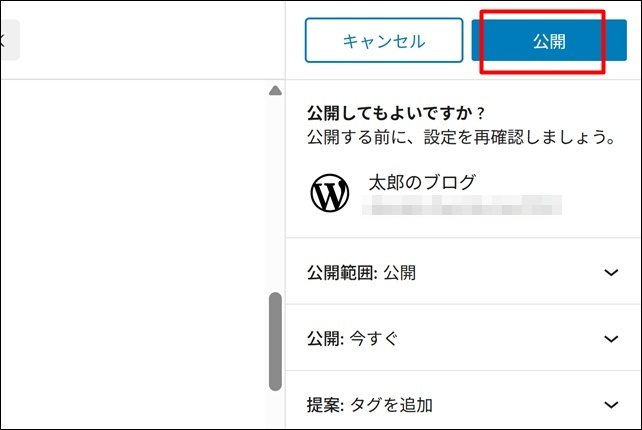Open the 提案 suggestion row label

(324, 405)
